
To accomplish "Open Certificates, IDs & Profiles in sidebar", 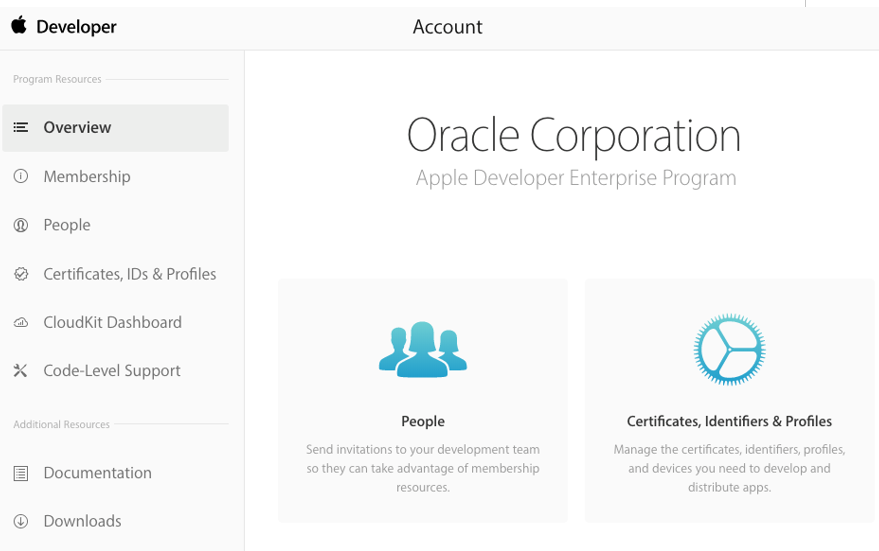I will tap(129, 274).
